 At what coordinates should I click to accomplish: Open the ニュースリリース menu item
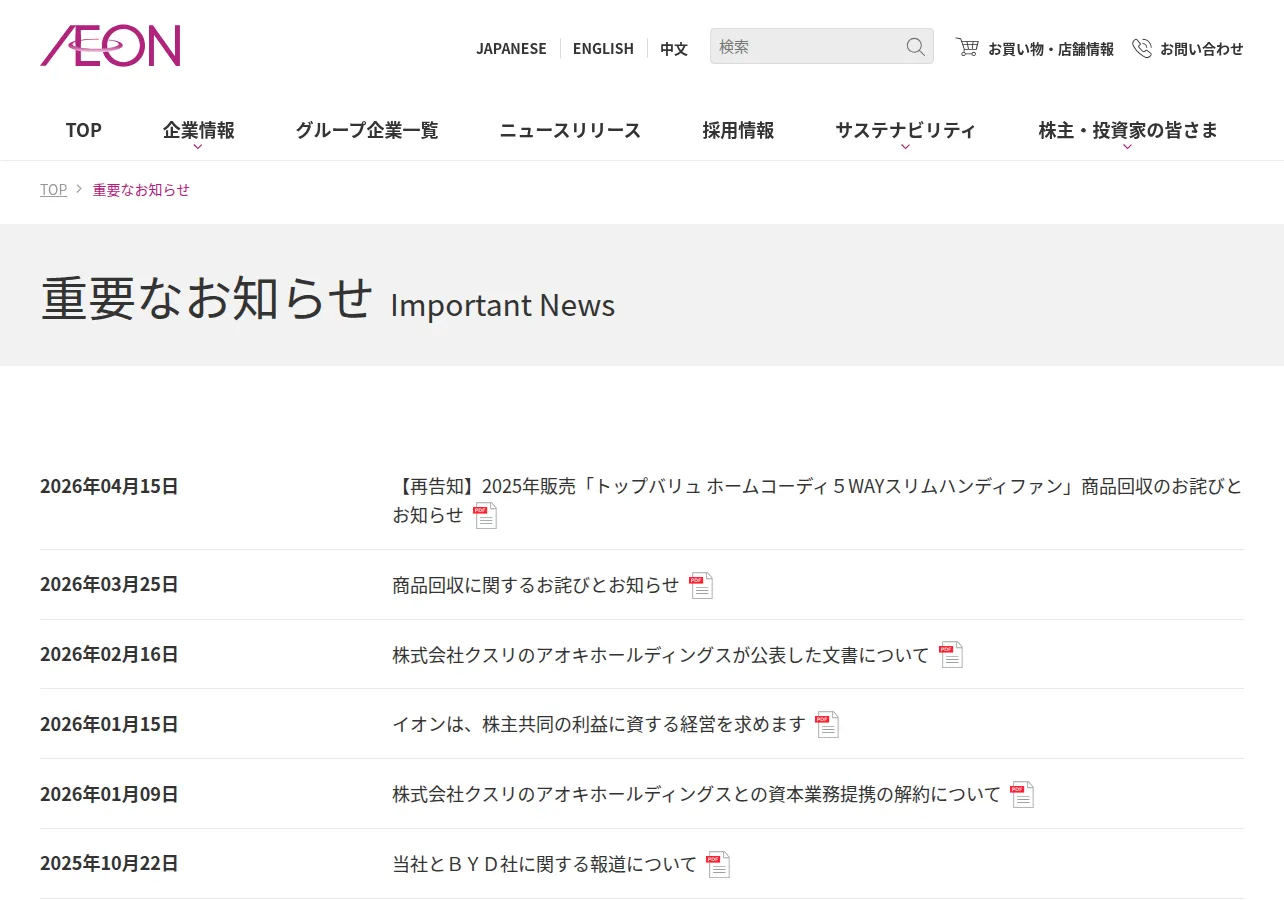(x=570, y=130)
